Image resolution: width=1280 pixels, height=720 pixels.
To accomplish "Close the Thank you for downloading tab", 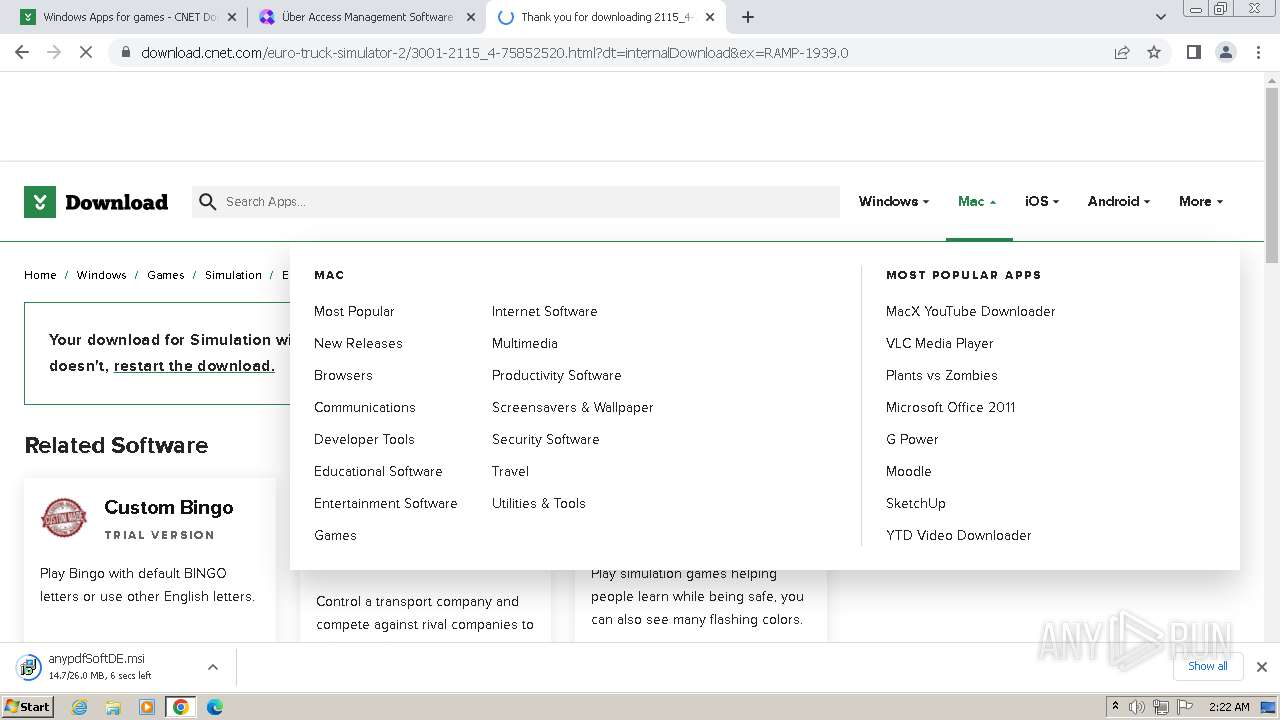I will tap(710, 17).
